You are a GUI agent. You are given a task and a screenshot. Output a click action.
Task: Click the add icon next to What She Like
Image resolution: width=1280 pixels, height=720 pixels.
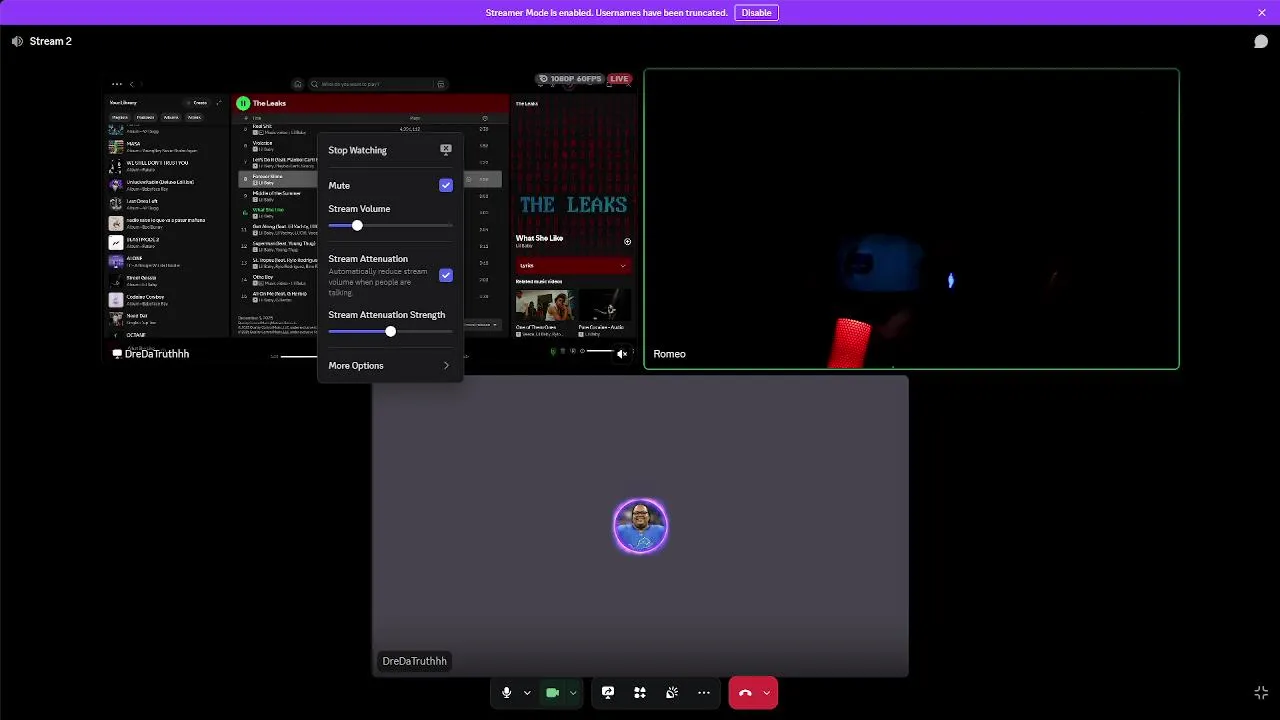627,241
